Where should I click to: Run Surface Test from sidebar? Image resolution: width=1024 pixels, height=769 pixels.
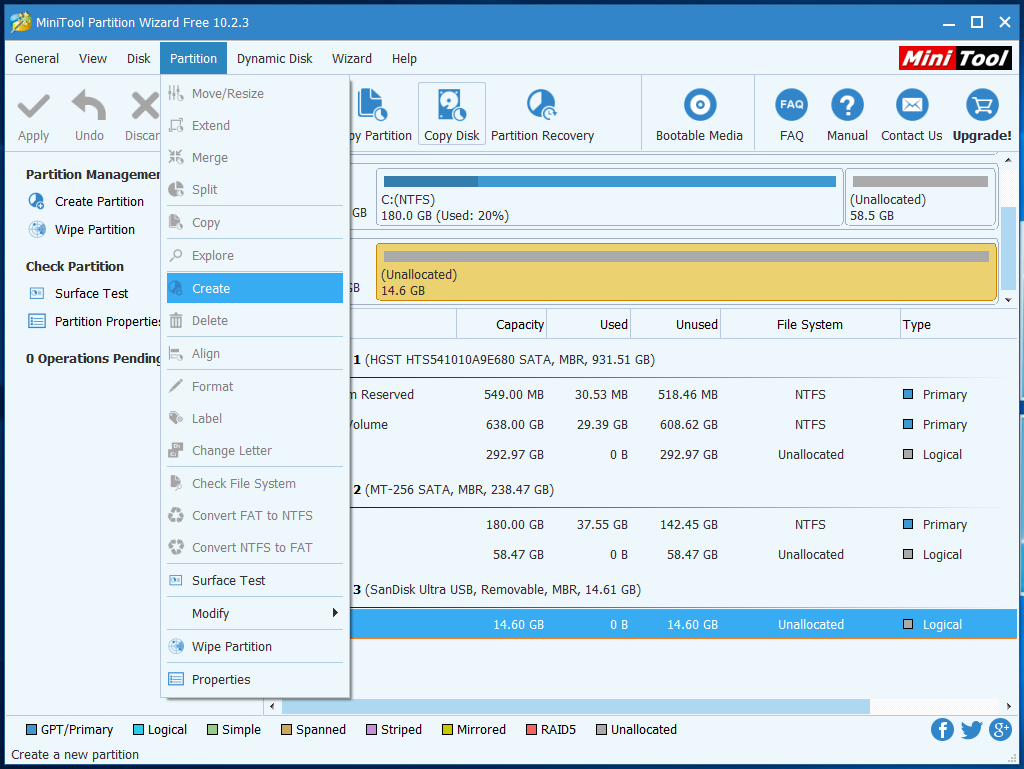[x=78, y=294]
